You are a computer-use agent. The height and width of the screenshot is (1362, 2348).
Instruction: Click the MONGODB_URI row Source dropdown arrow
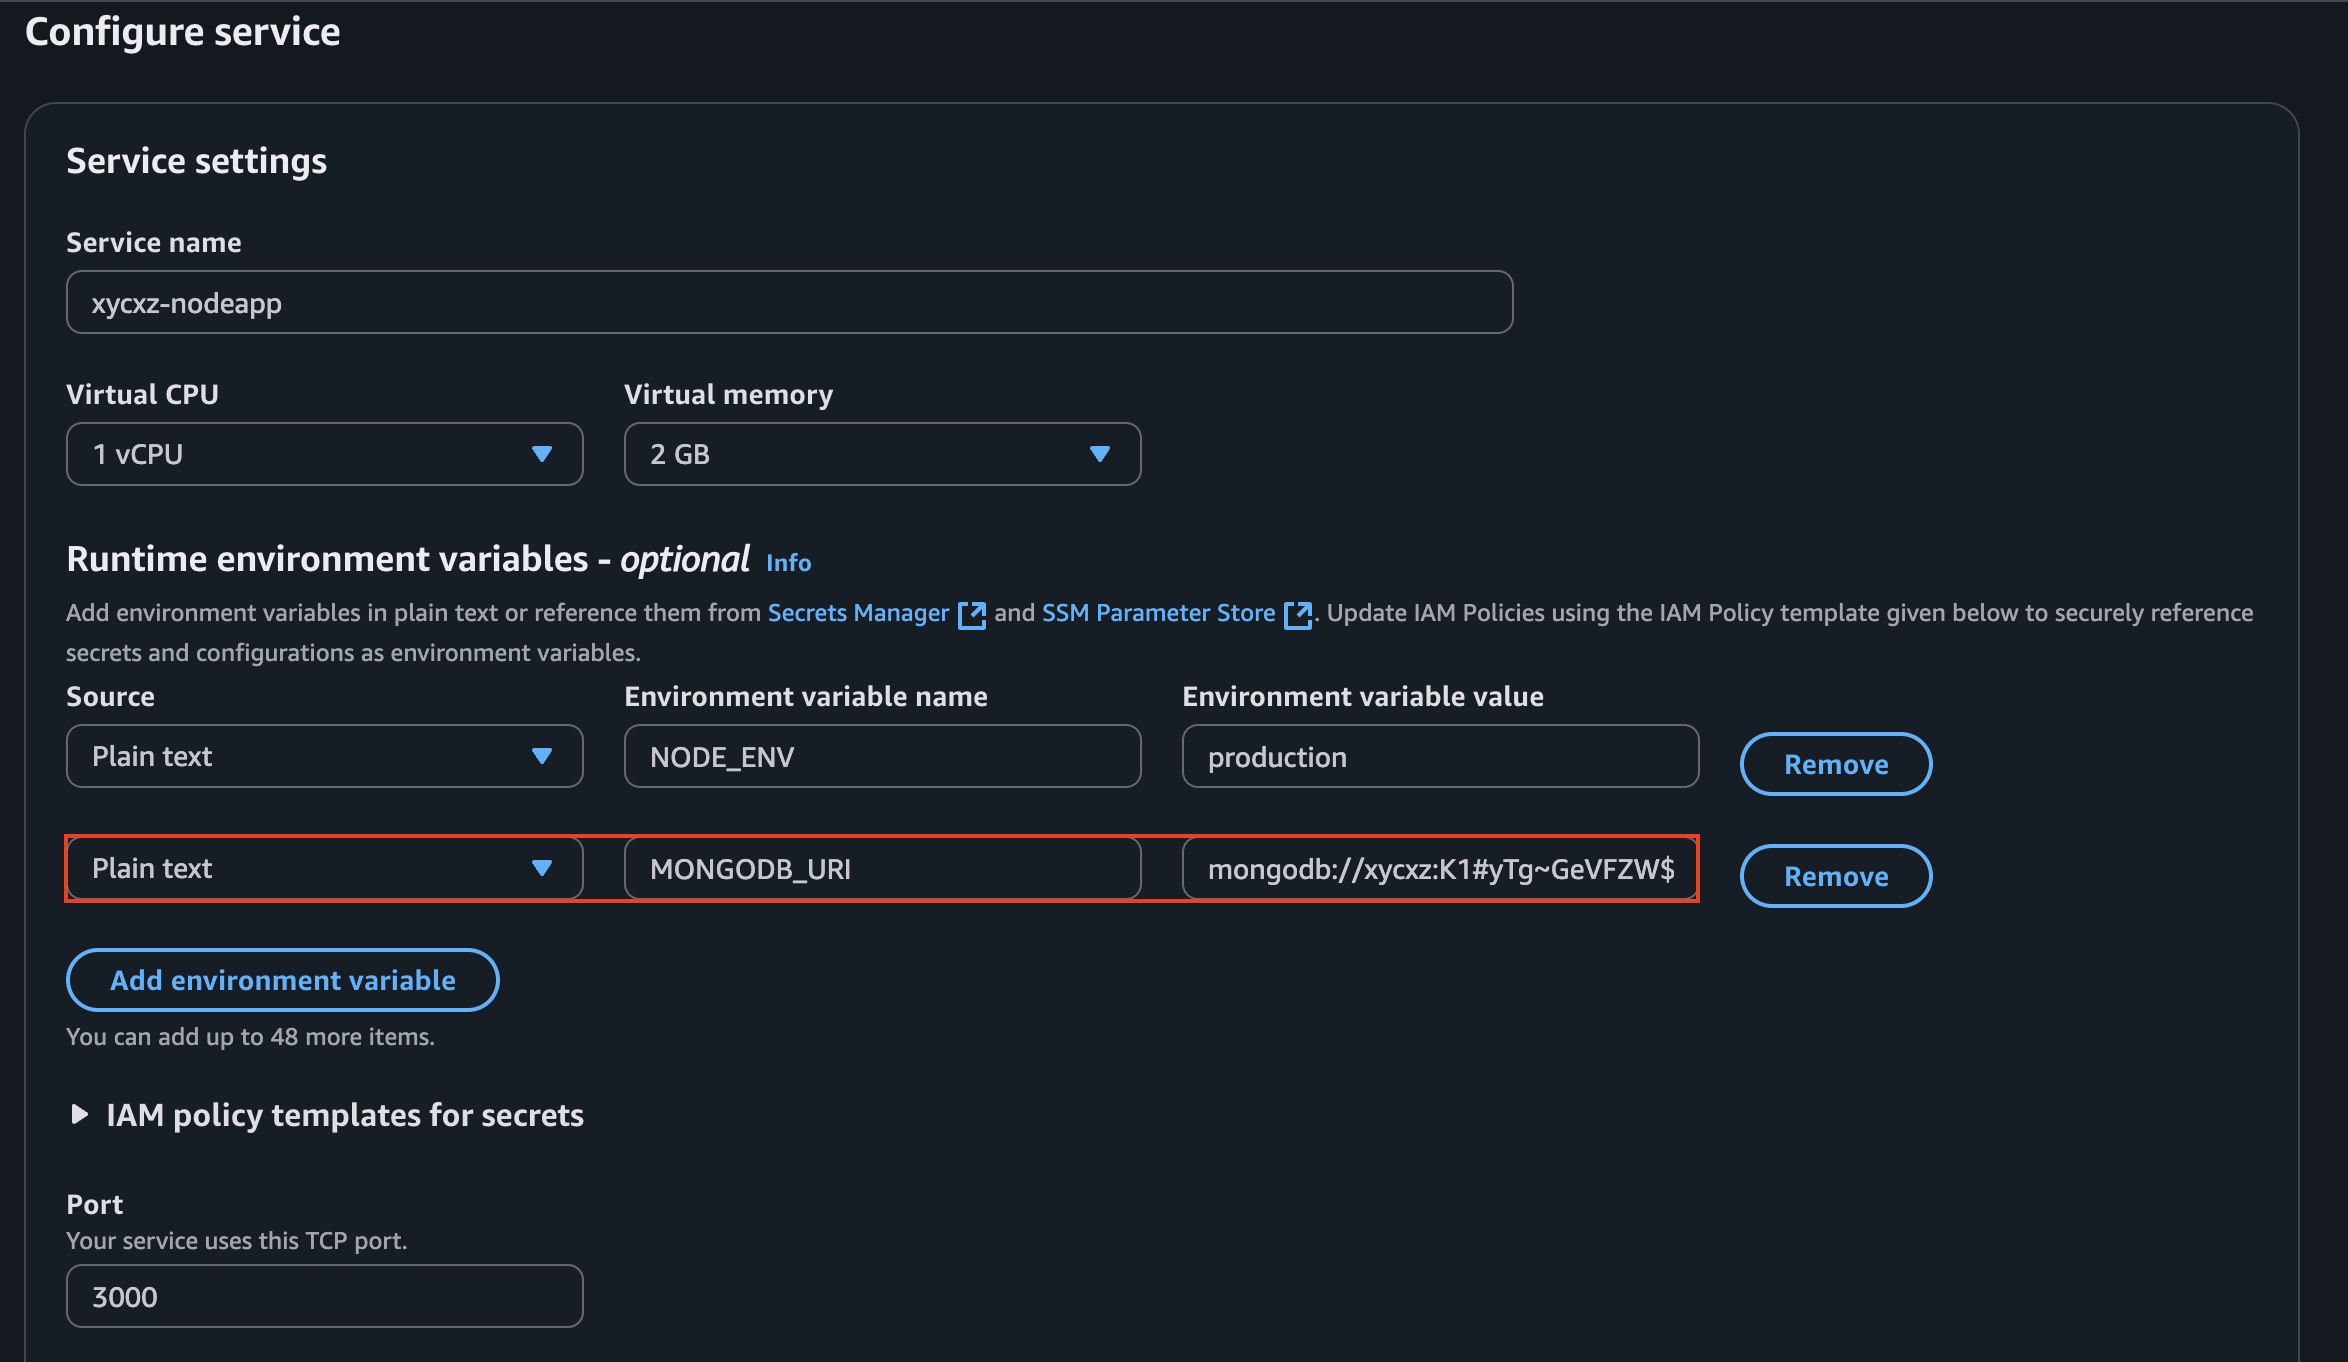pyautogui.click(x=542, y=868)
